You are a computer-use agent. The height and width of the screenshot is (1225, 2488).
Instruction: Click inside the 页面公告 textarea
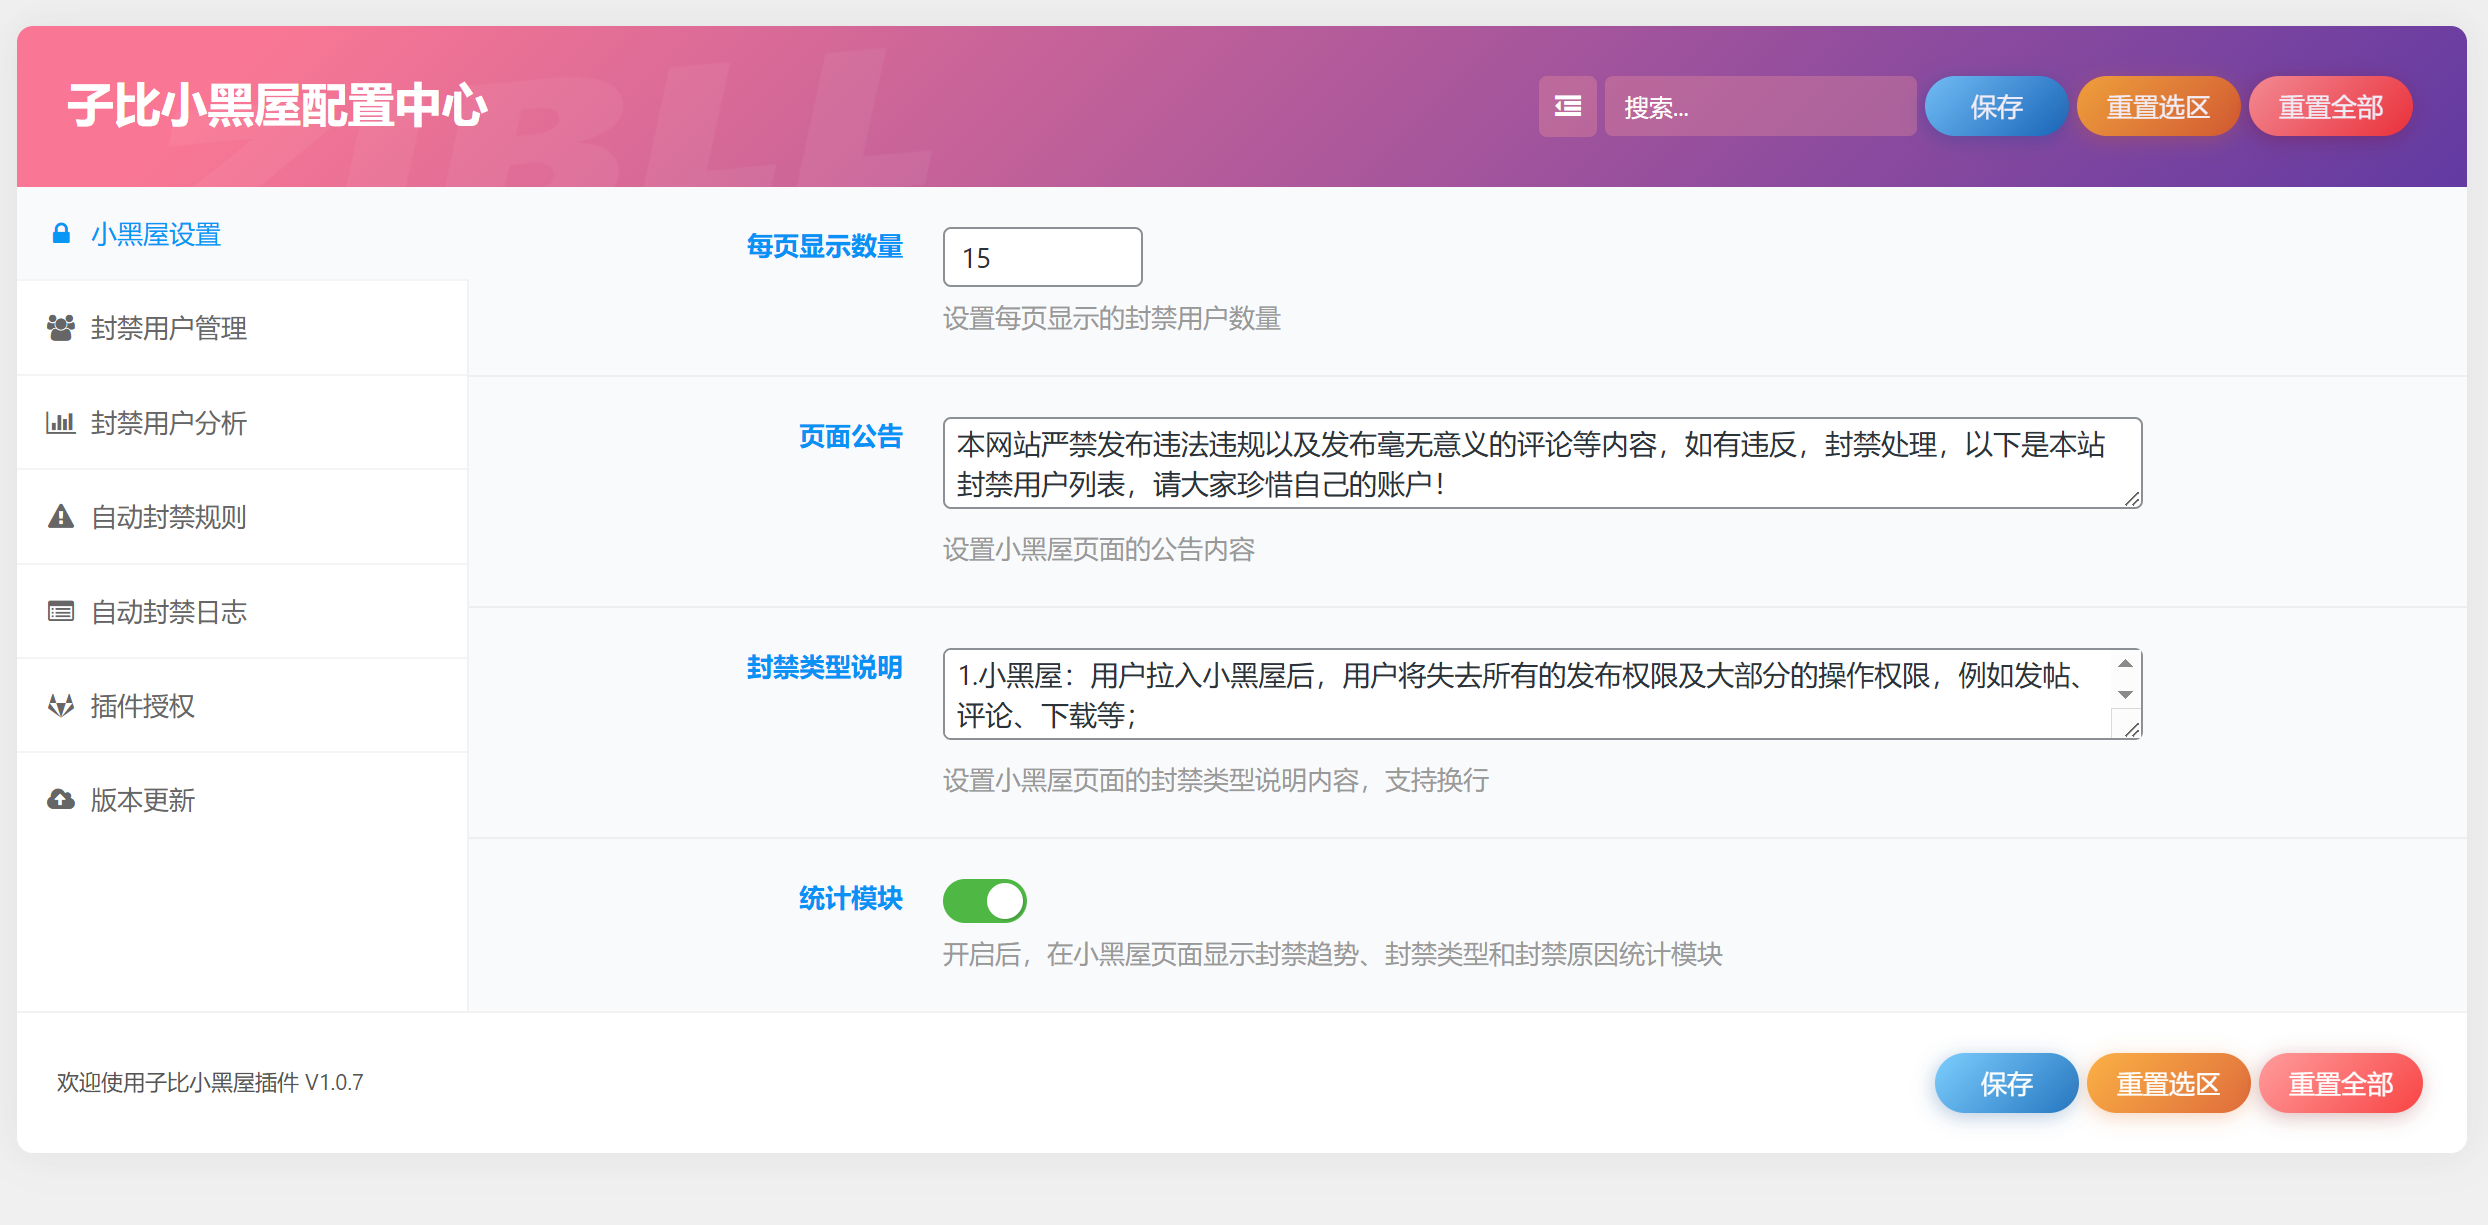click(1542, 463)
